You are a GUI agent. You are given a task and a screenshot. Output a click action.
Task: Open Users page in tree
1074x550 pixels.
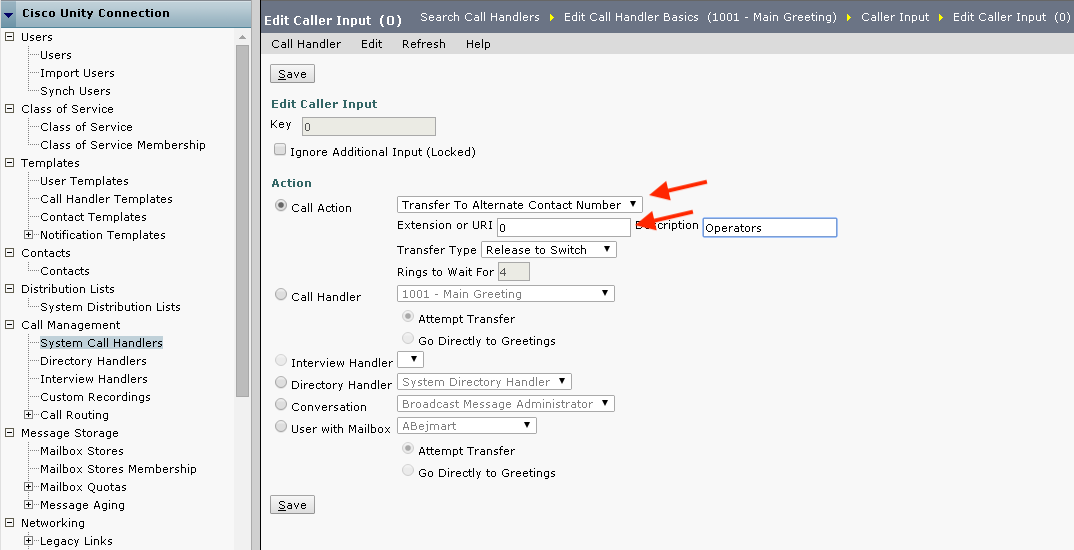[55, 55]
